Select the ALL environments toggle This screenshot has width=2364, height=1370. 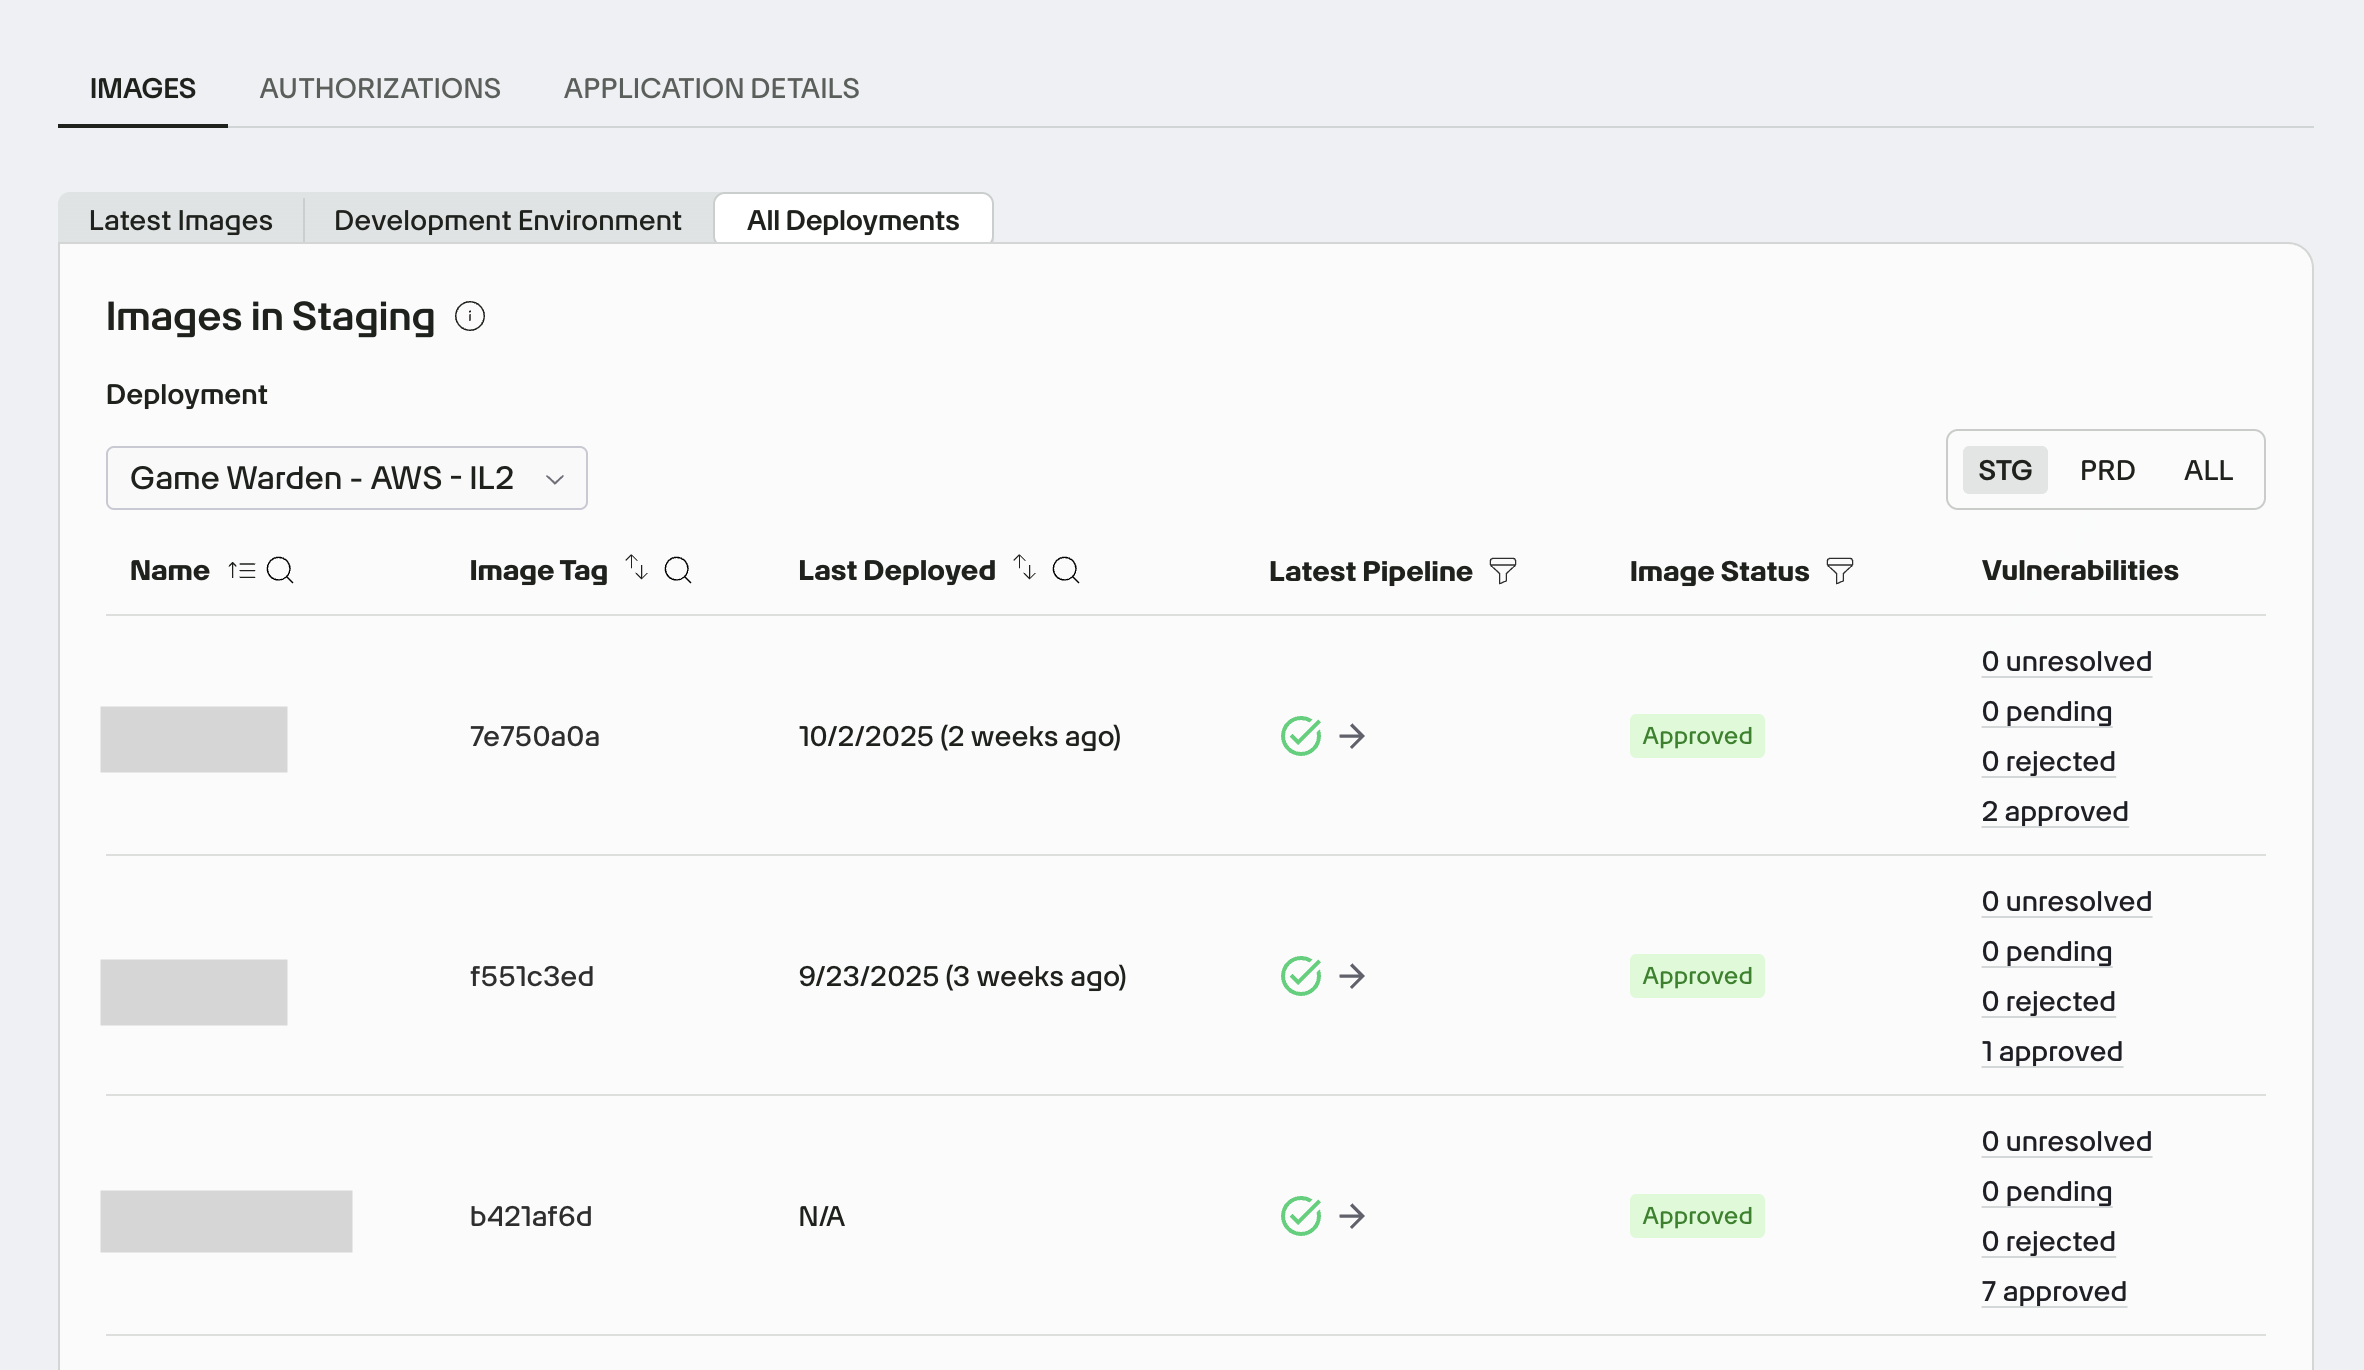tap(2208, 470)
